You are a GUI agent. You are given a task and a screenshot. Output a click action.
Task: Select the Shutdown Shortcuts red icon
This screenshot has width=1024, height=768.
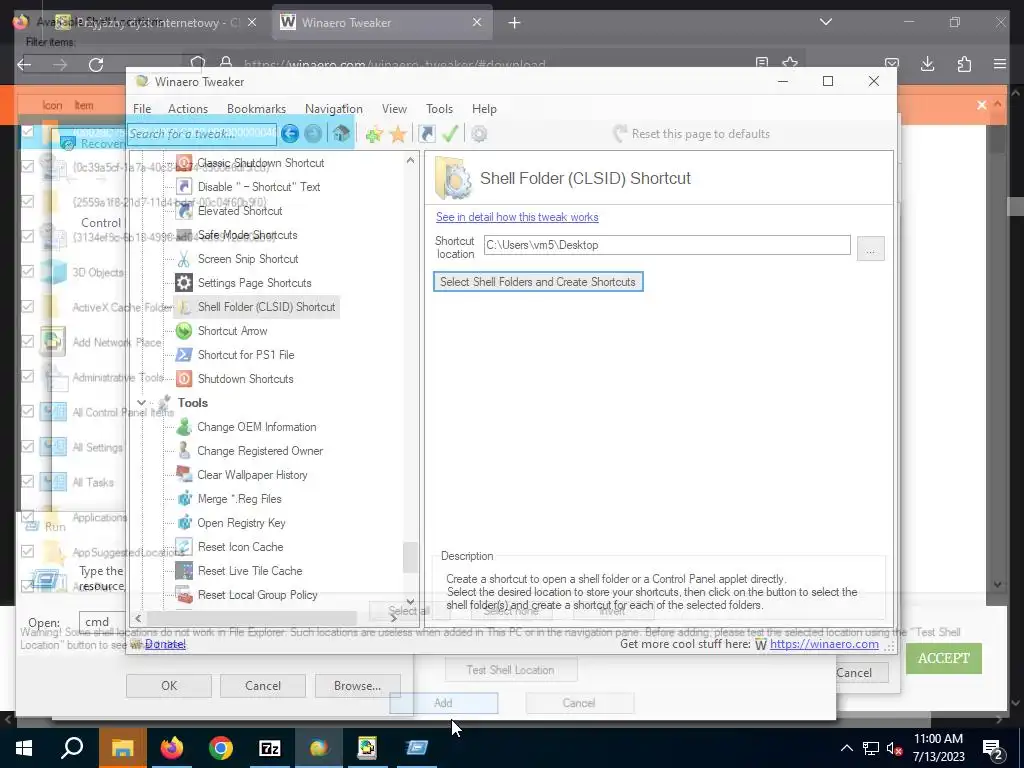click(184, 379)
